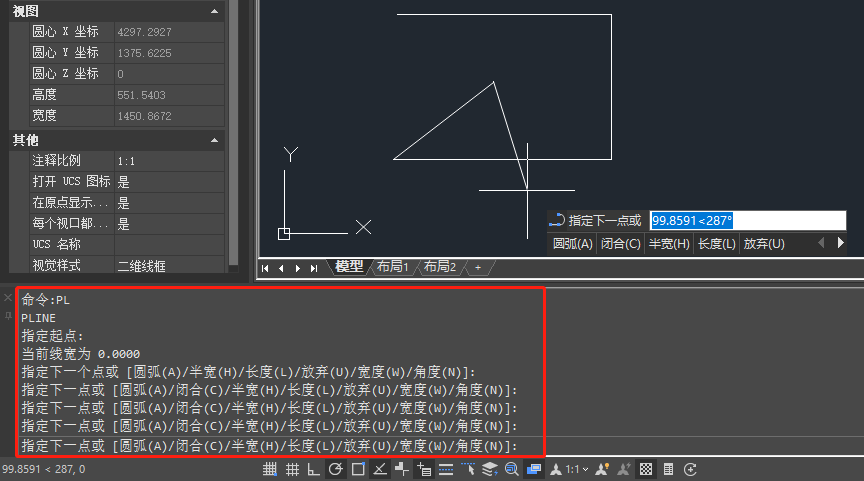
Task: Select the 圆心 Y 坐标 value 1375.6225
Action: coord(169,53)
